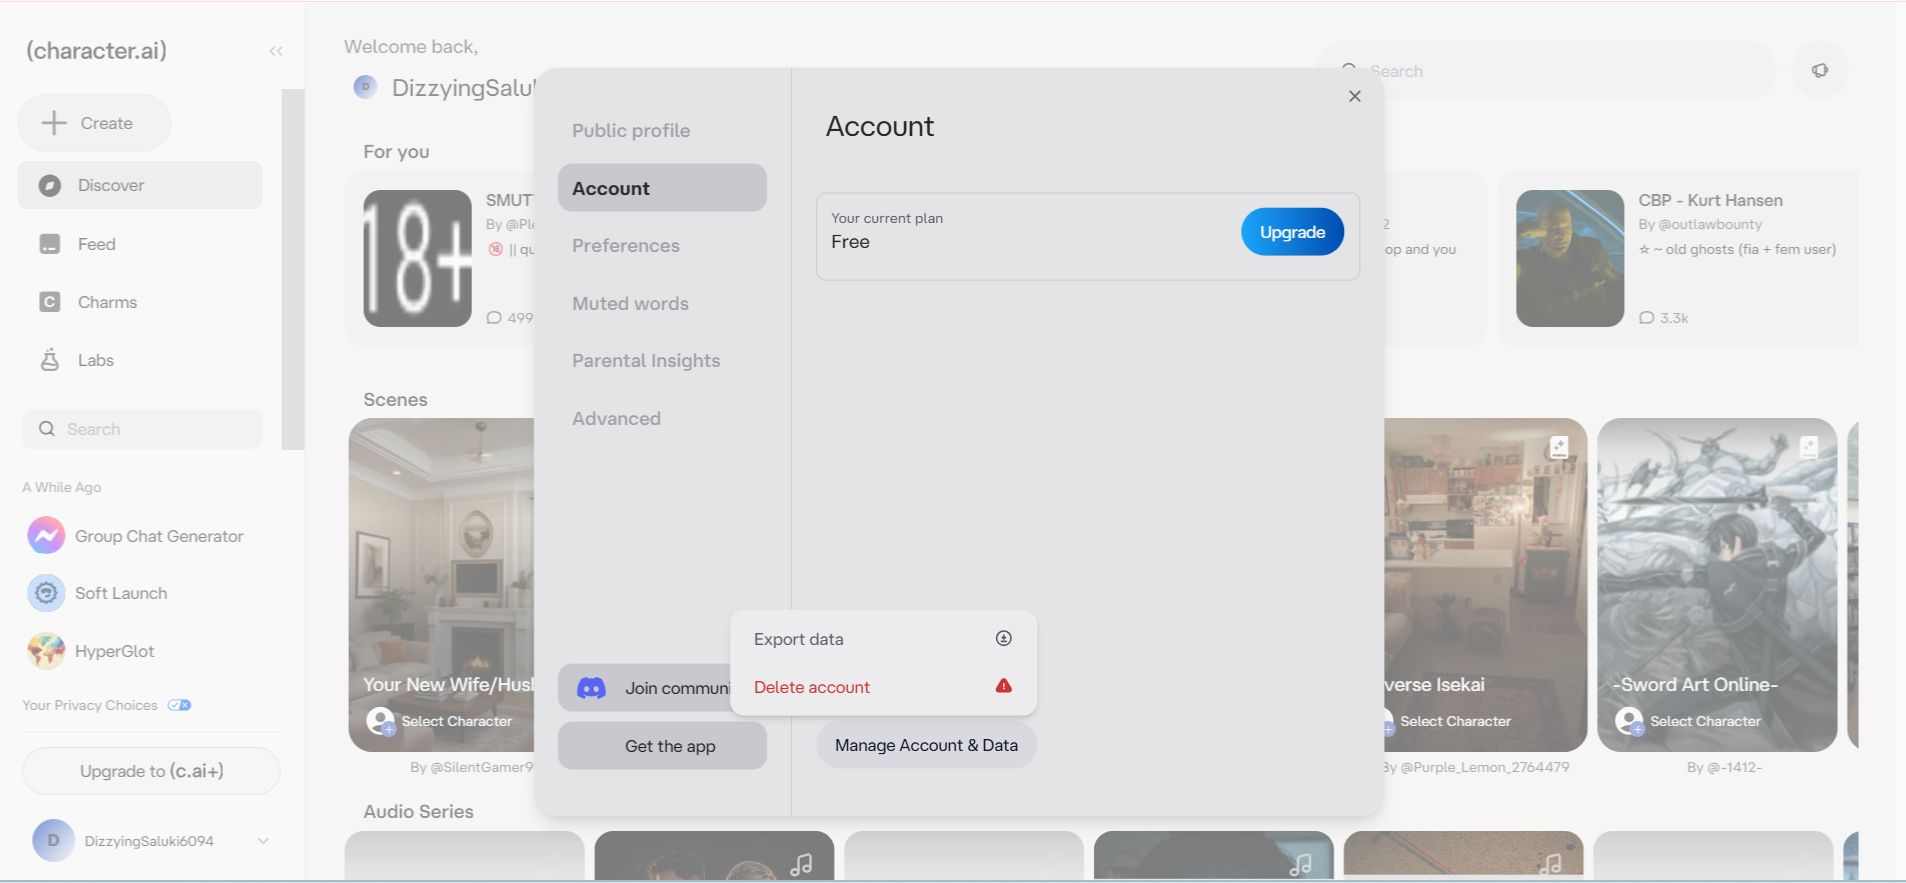Open Charms in the sidebar
Screen dimensions: 1906x883
[140, 302]
